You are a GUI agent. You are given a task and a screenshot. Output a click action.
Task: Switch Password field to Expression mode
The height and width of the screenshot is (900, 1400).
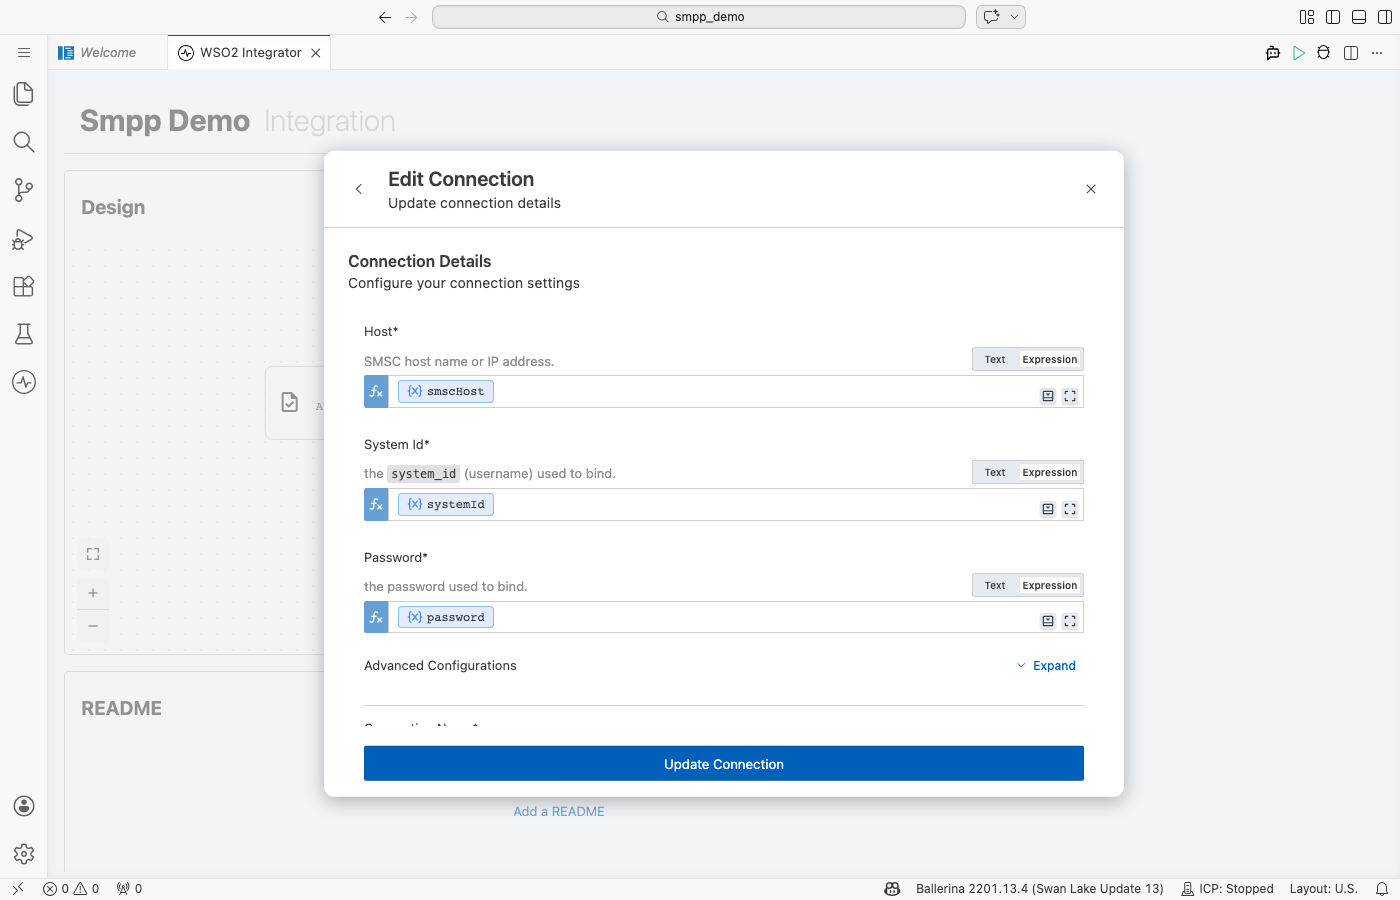tap(1050, 586)
